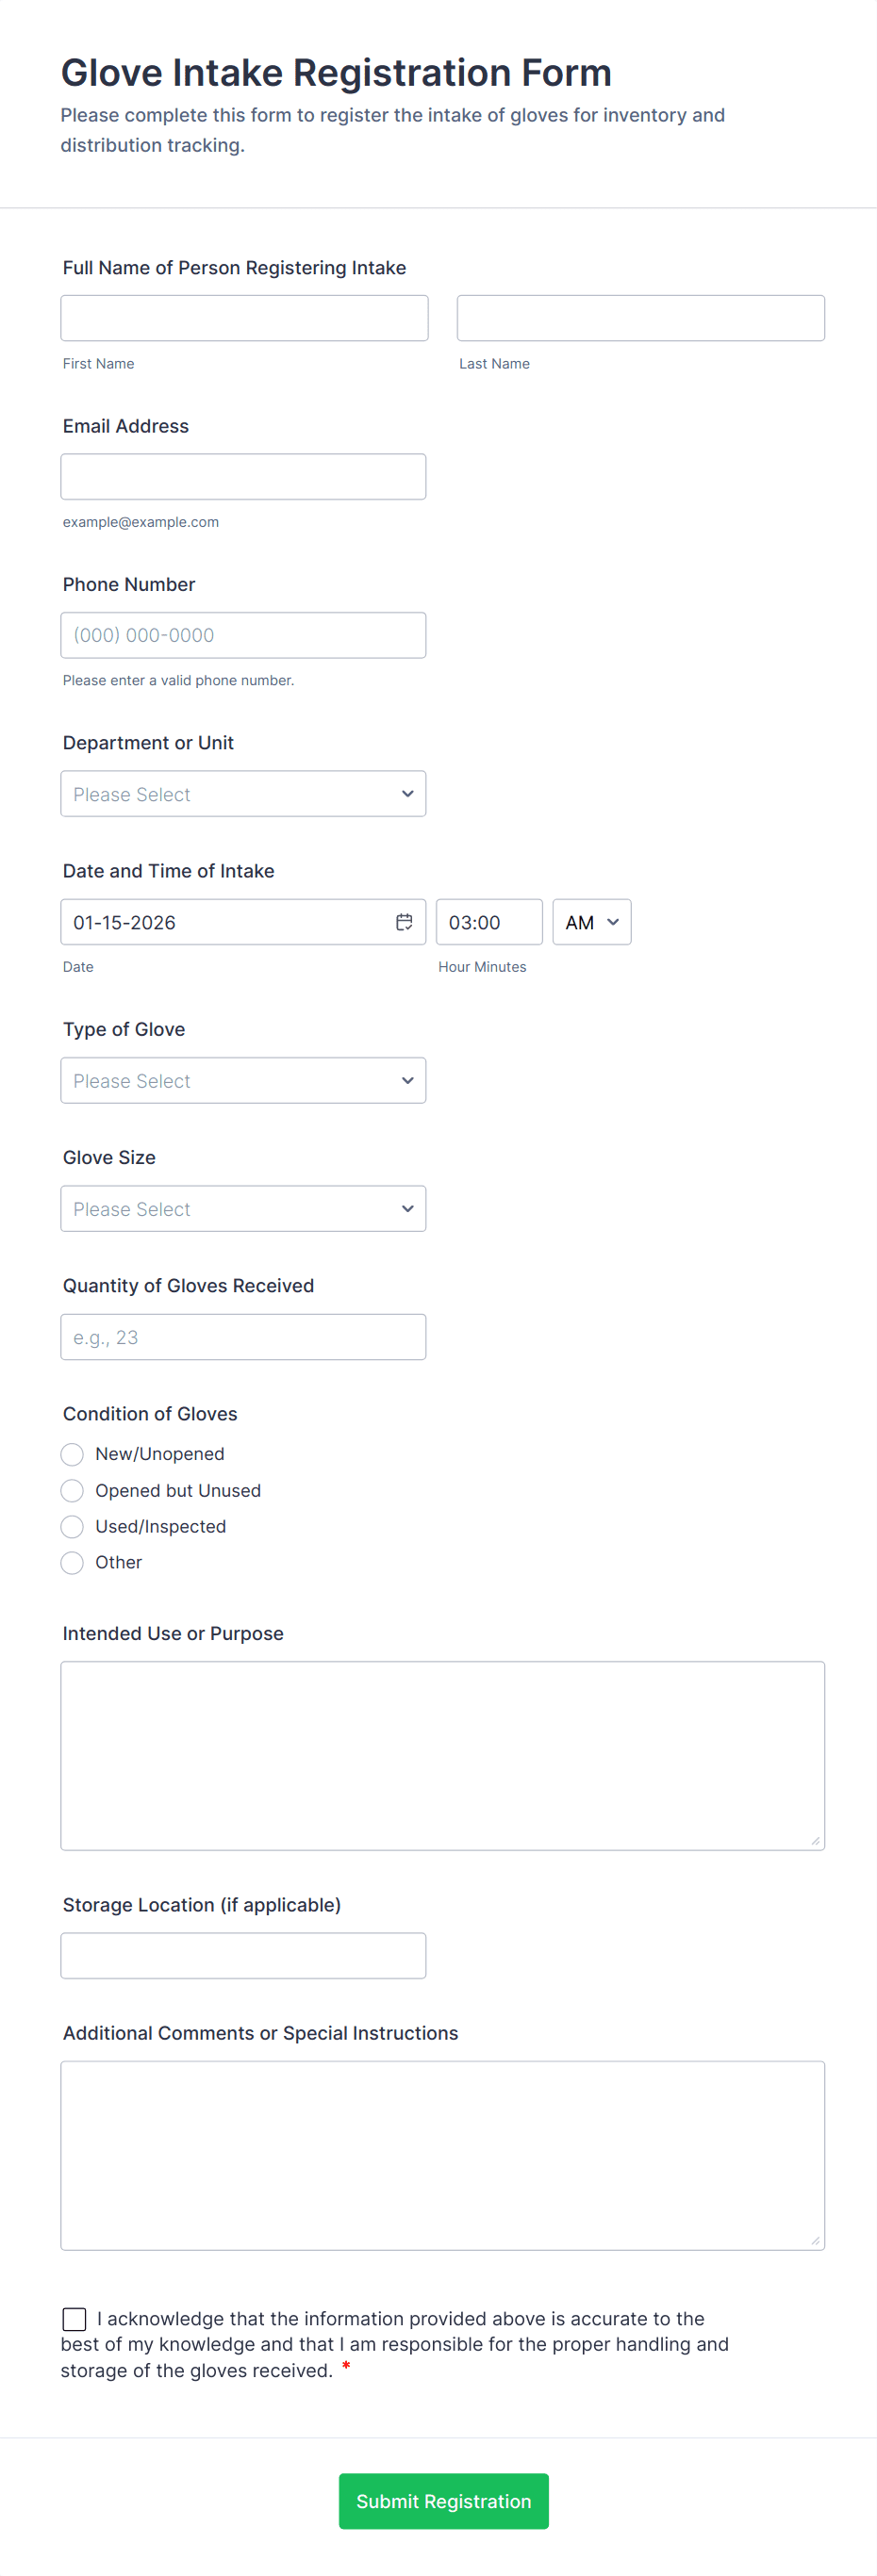Open the AM/PM selector

(x=590, y=921)
